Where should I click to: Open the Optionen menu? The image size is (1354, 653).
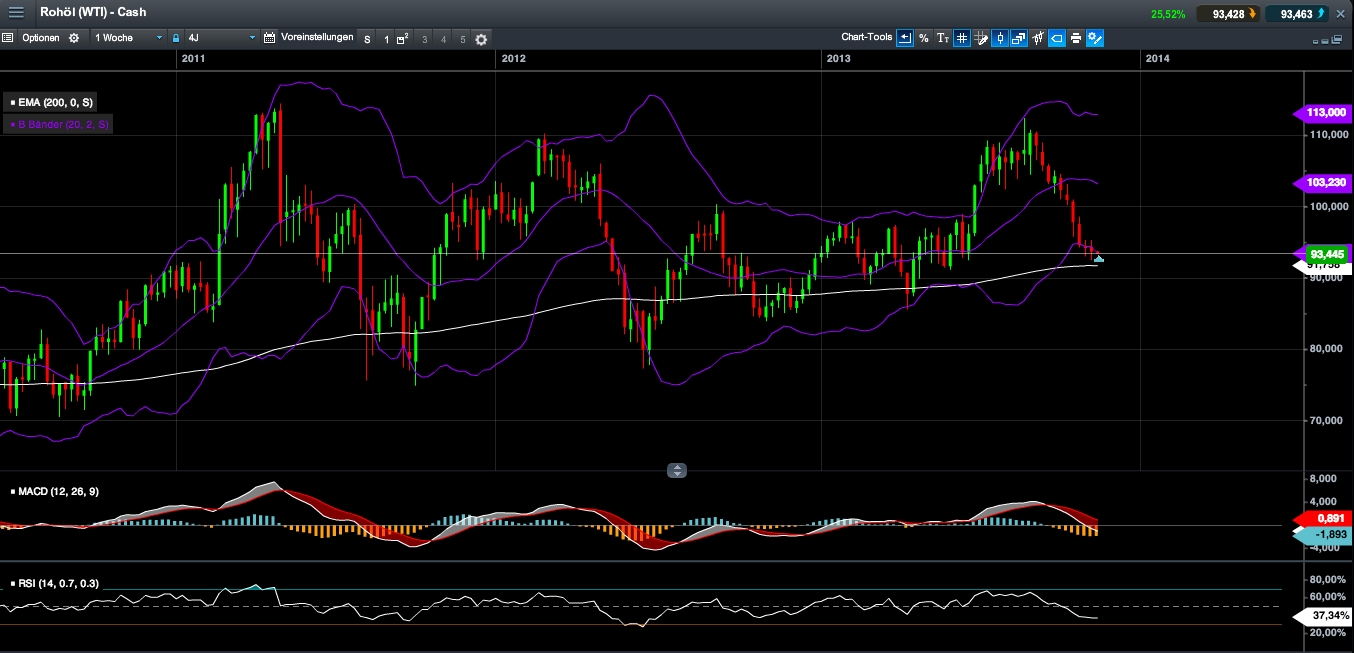(41, 38)
